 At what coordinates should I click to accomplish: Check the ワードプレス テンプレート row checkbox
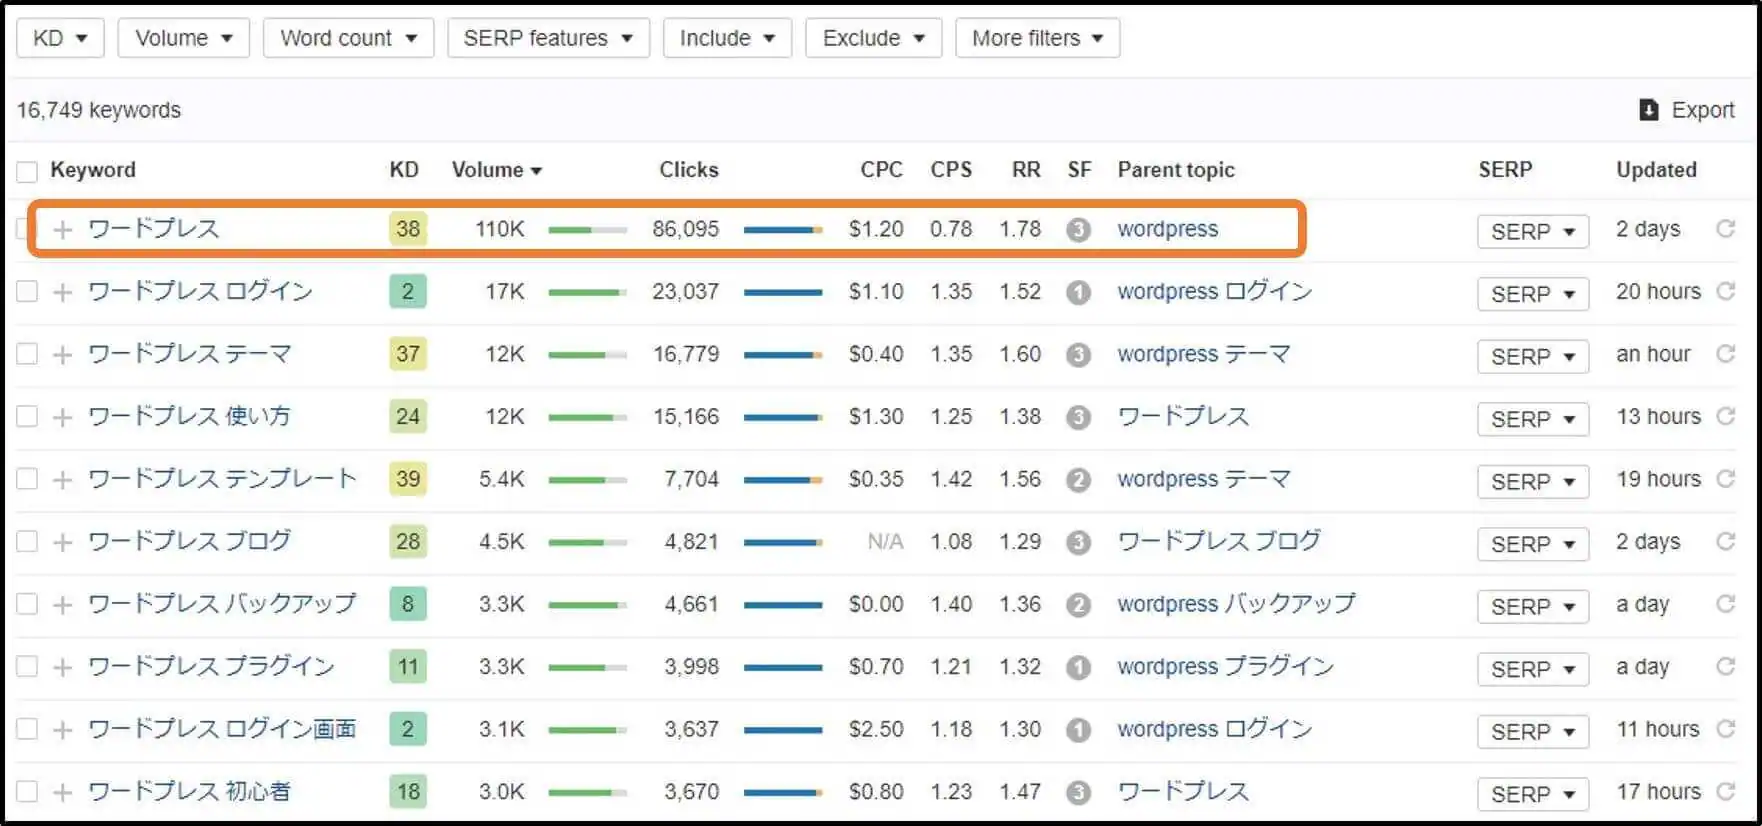(27, 478)
